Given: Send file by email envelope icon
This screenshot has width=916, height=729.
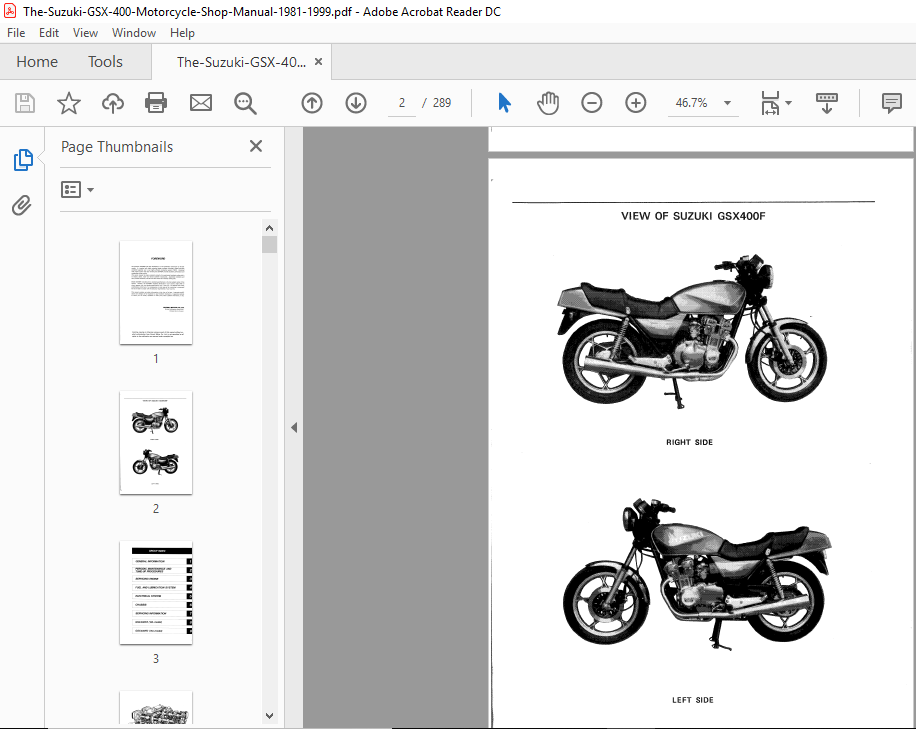Looking at the screenshot, I should coord(200,103).
